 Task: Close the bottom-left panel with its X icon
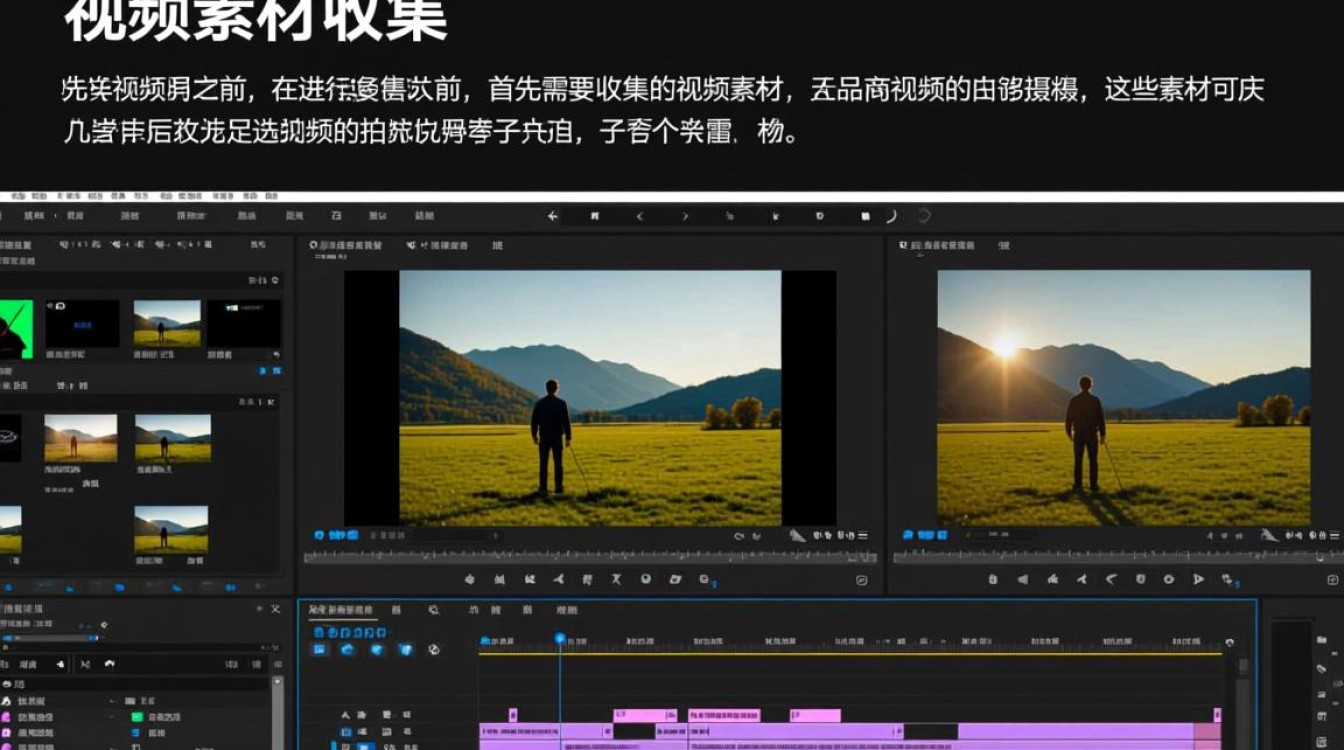276,608
